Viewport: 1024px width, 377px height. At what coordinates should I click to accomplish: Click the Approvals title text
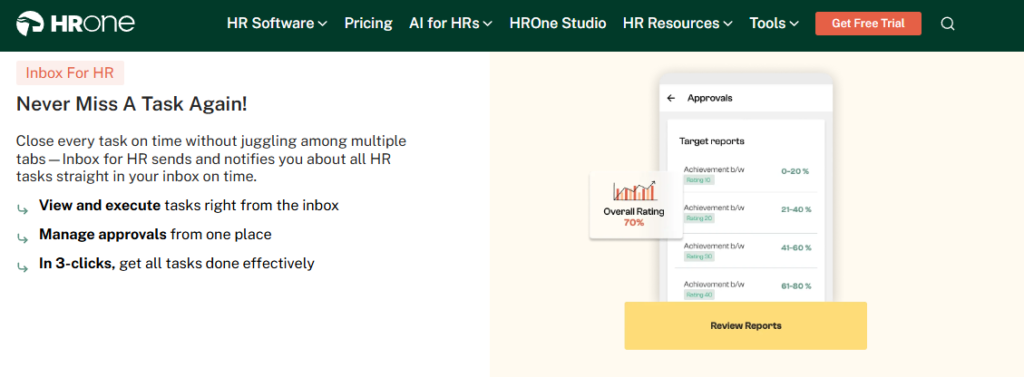click(710, 98)
